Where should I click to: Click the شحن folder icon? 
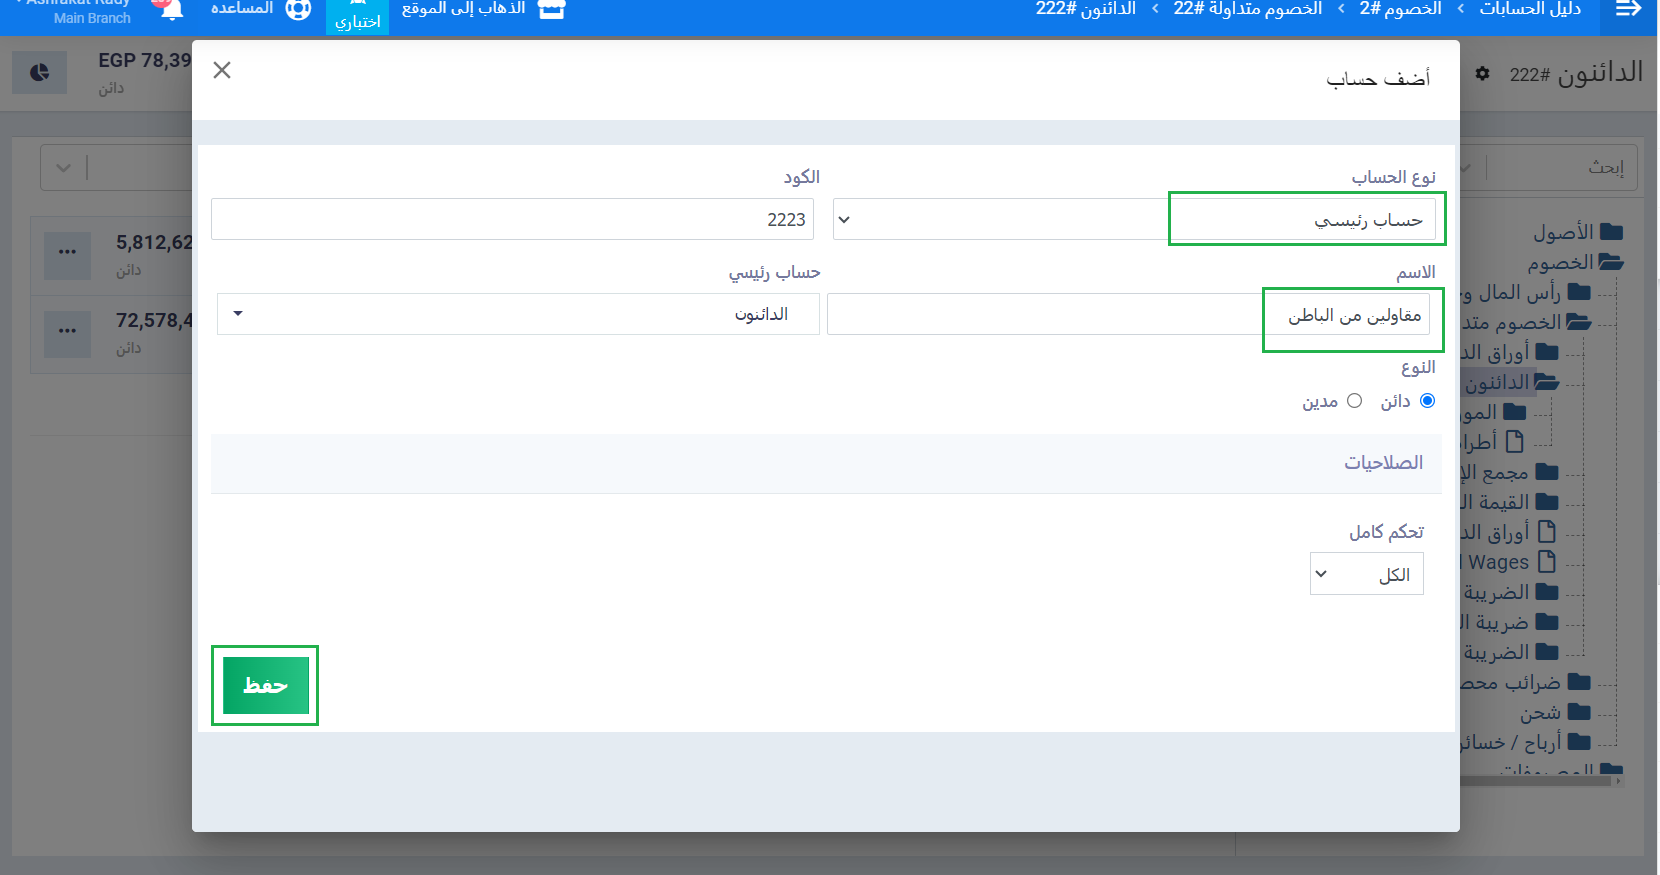(1580, 712)
